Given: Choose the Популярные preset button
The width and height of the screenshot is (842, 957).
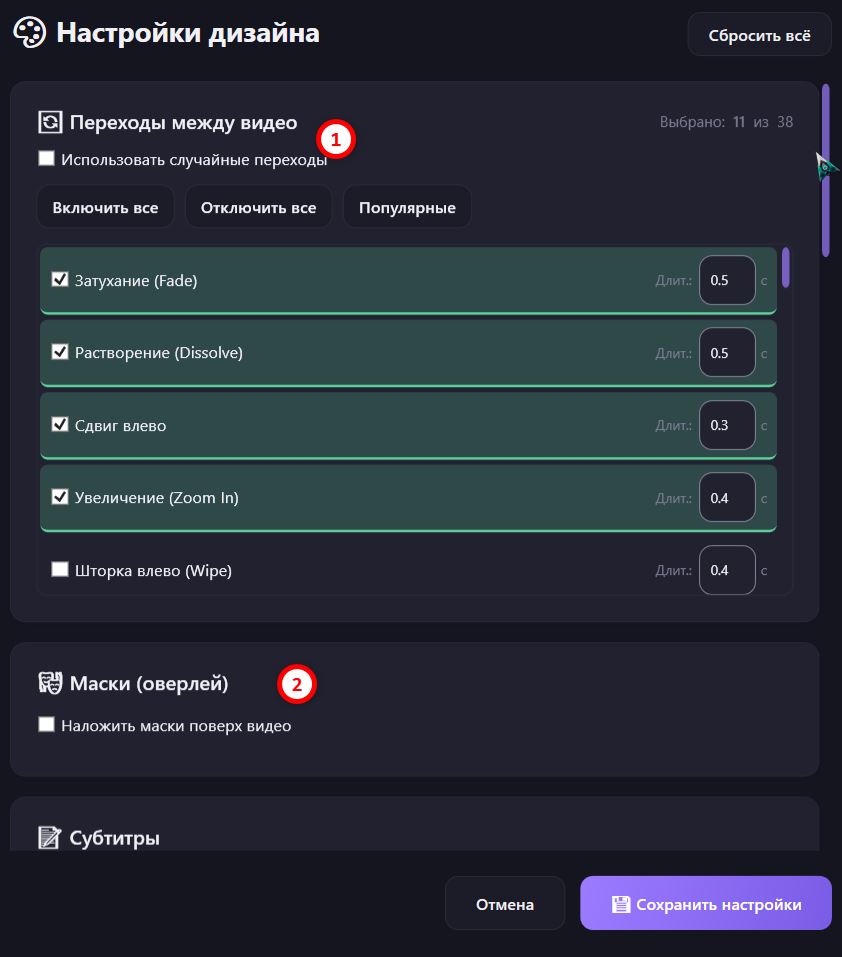Looking at the screenshot, I should coord(407,208).
